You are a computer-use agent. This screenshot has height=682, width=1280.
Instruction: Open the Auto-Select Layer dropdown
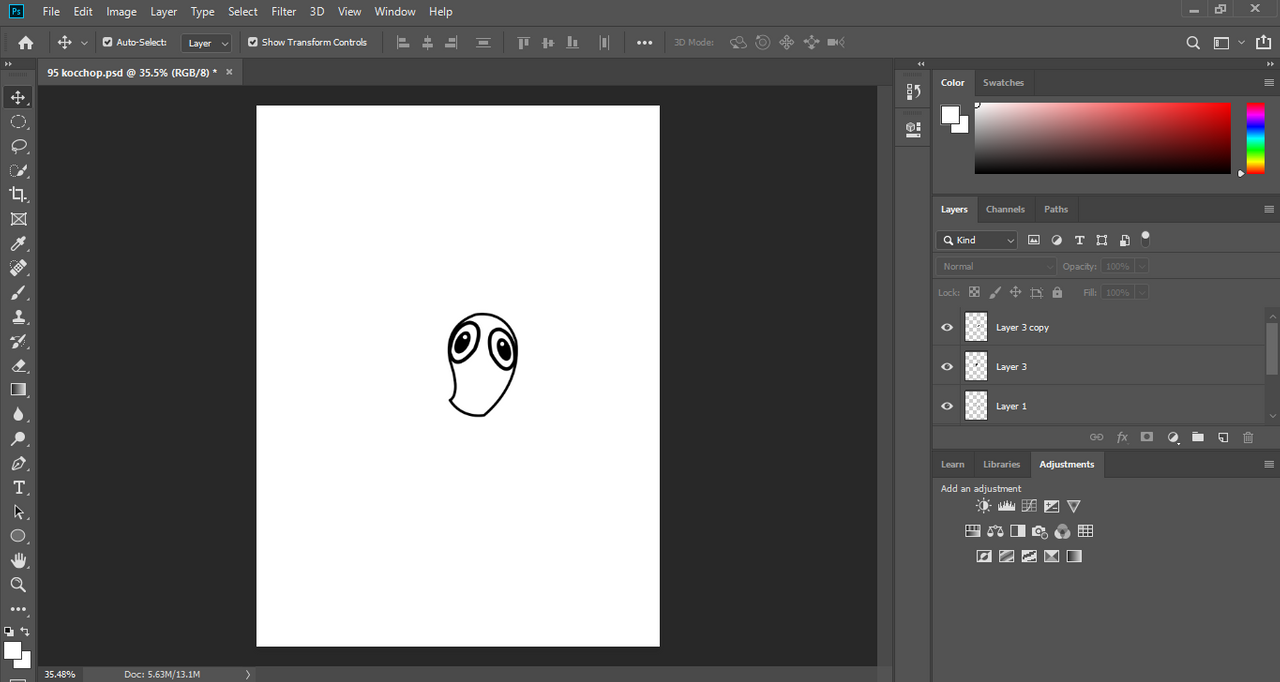point(208,43)
